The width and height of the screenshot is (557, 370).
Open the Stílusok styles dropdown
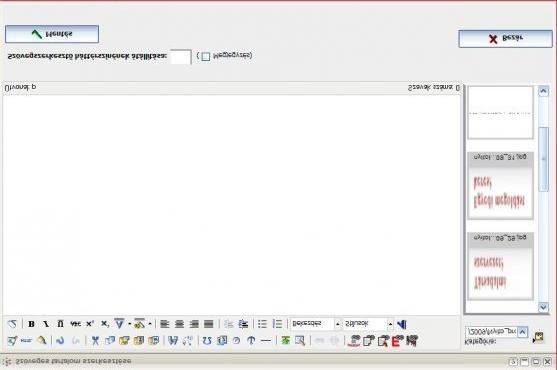368,324
